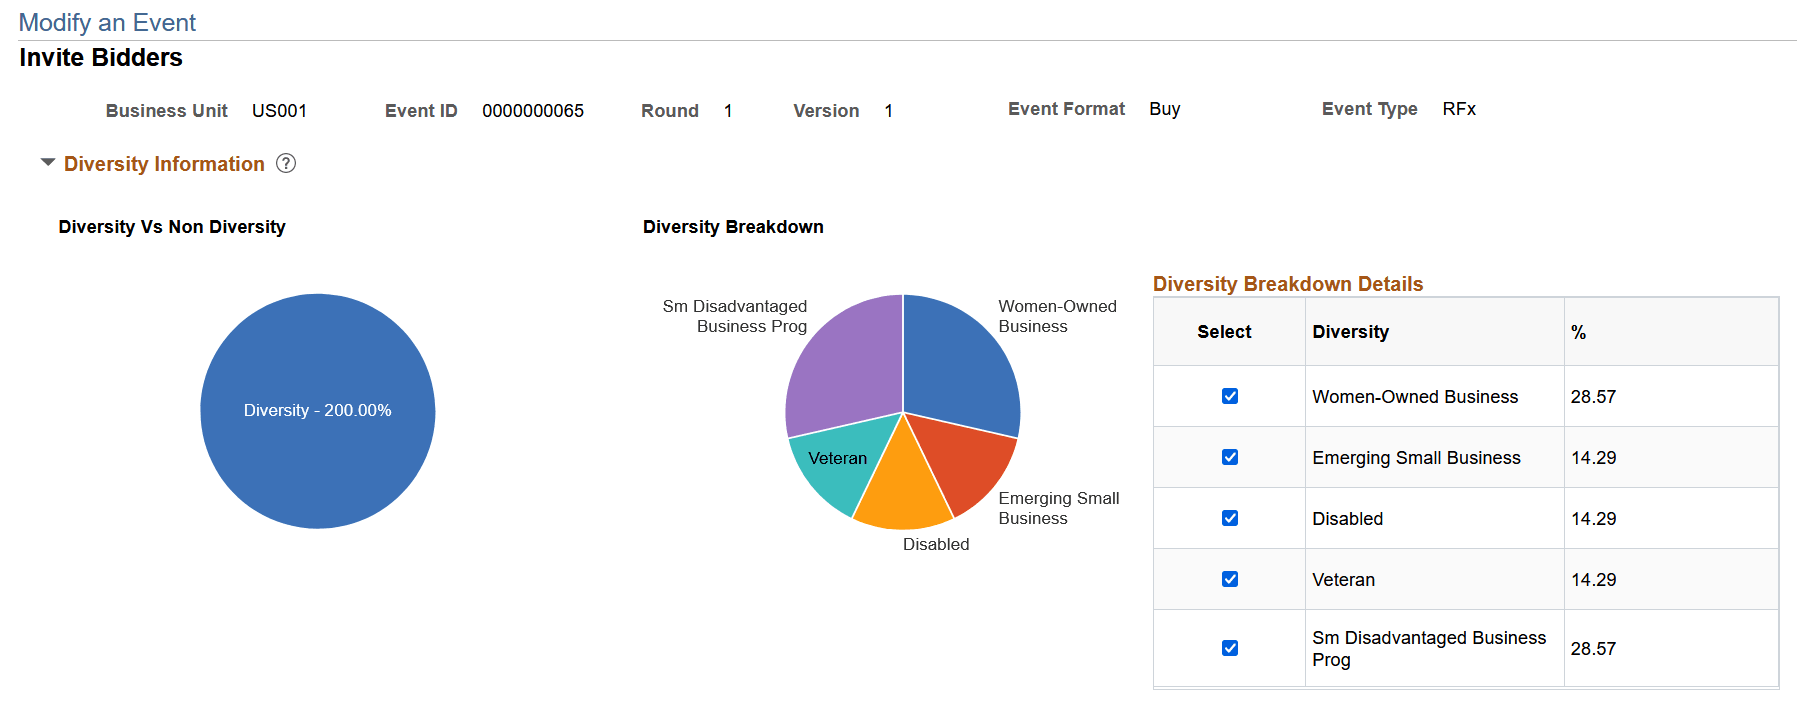Click the 14.29 value in Veteran row

click(1593, 580)
